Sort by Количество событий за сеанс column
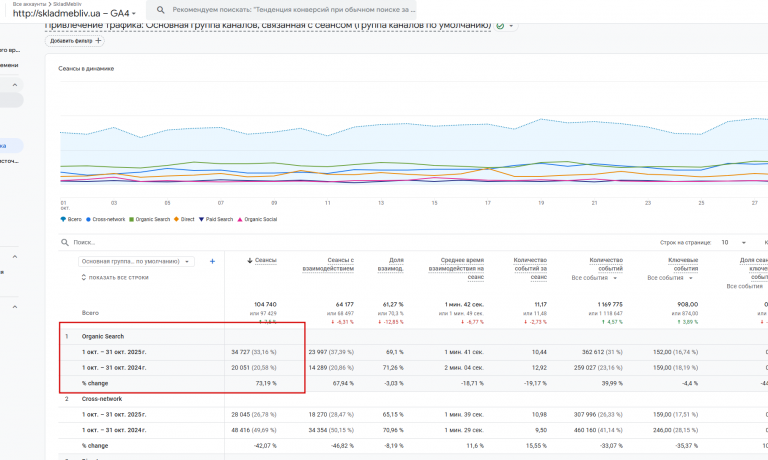Viewport: 768px width, 460px height. [x=530, y=269]
